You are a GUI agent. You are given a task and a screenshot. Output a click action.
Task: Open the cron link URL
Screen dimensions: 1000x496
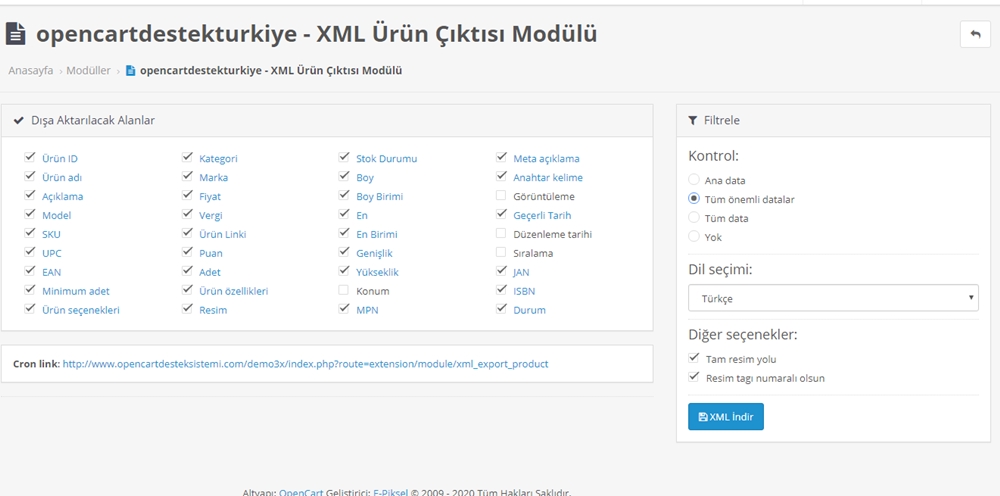[305, 364]
